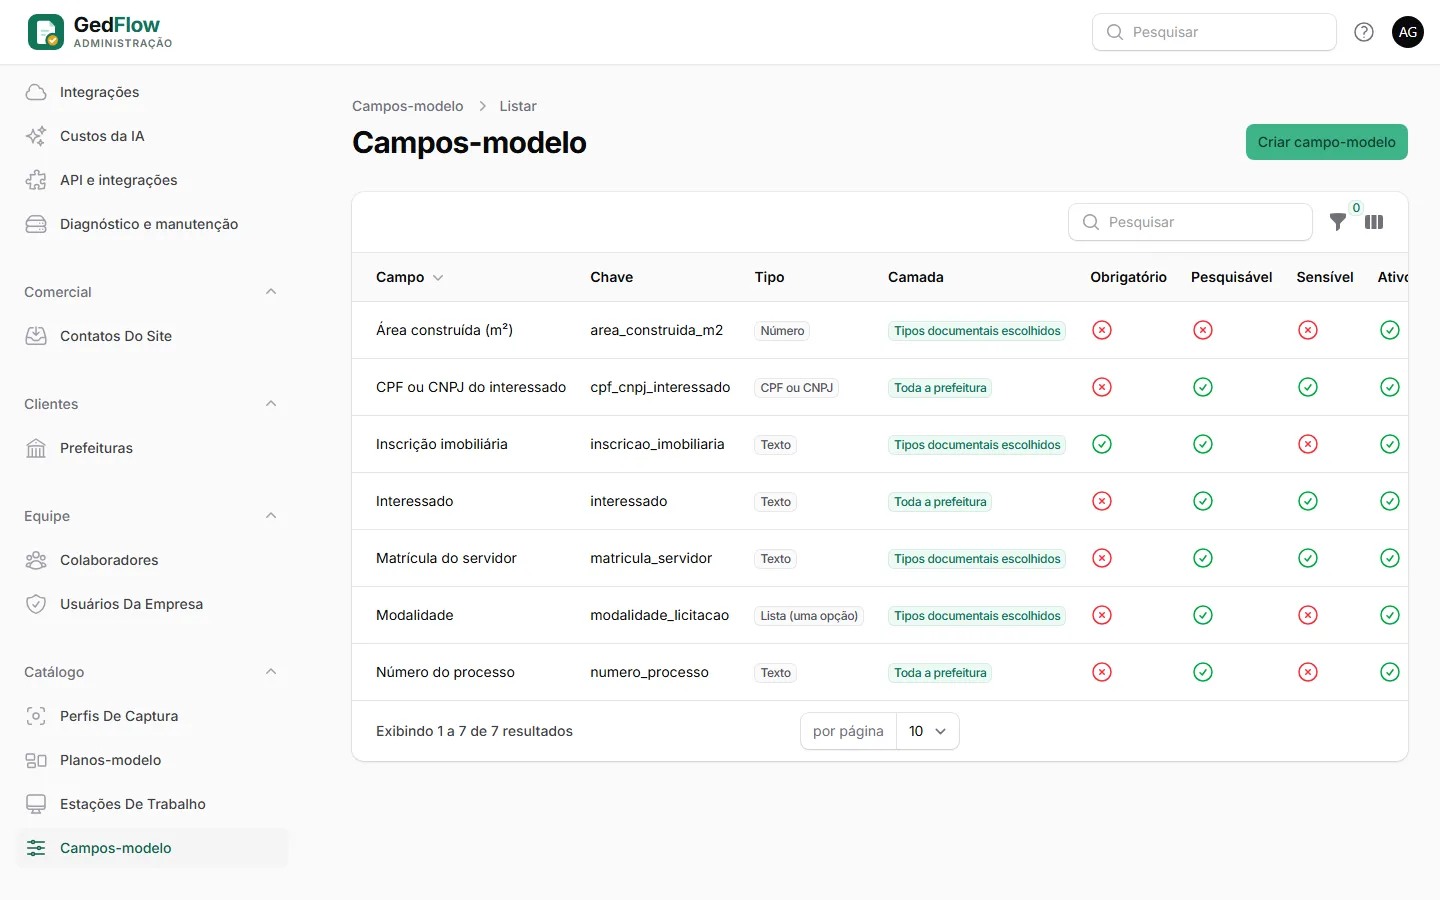Collapse the Clientes sidebar group

click(271, 404)
